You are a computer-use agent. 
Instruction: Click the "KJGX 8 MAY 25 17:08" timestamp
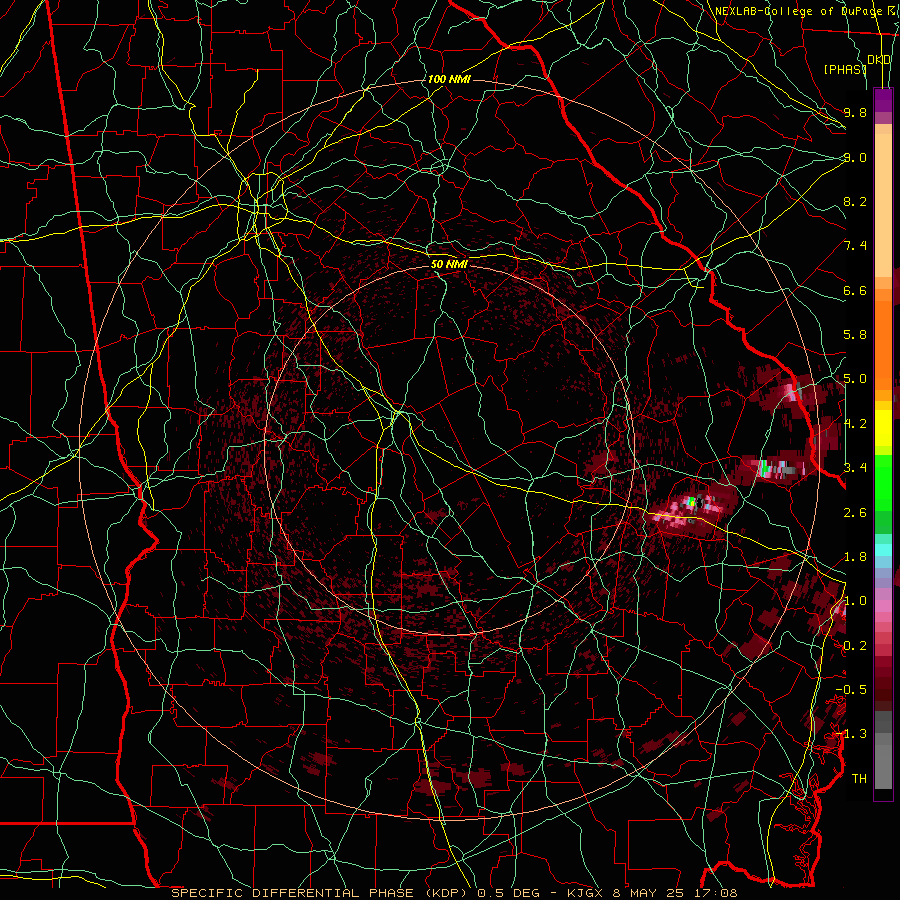(x=652, y=893)
